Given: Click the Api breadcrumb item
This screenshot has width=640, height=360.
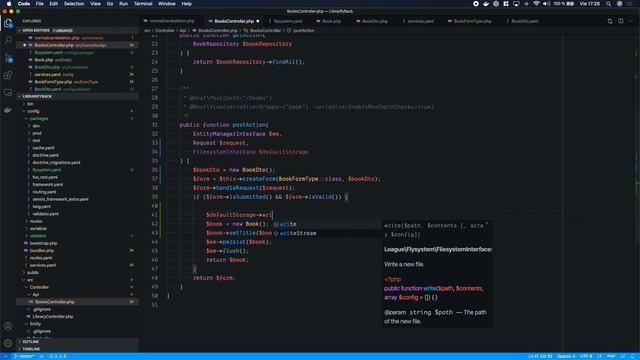Looking at the screenshot, I should pyautogui.click(x=183, y=31).
